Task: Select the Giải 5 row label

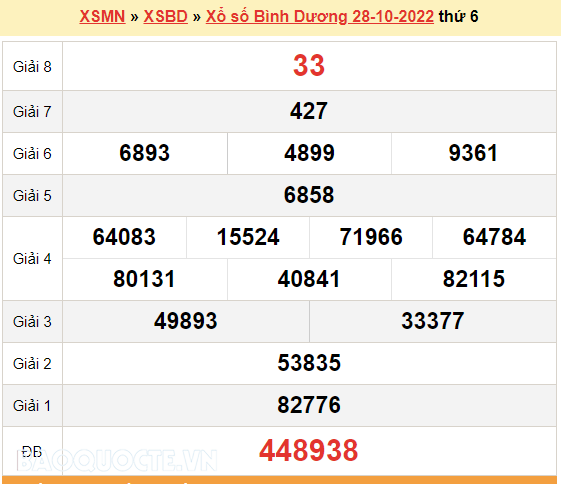Action: [x=32, y=196]
